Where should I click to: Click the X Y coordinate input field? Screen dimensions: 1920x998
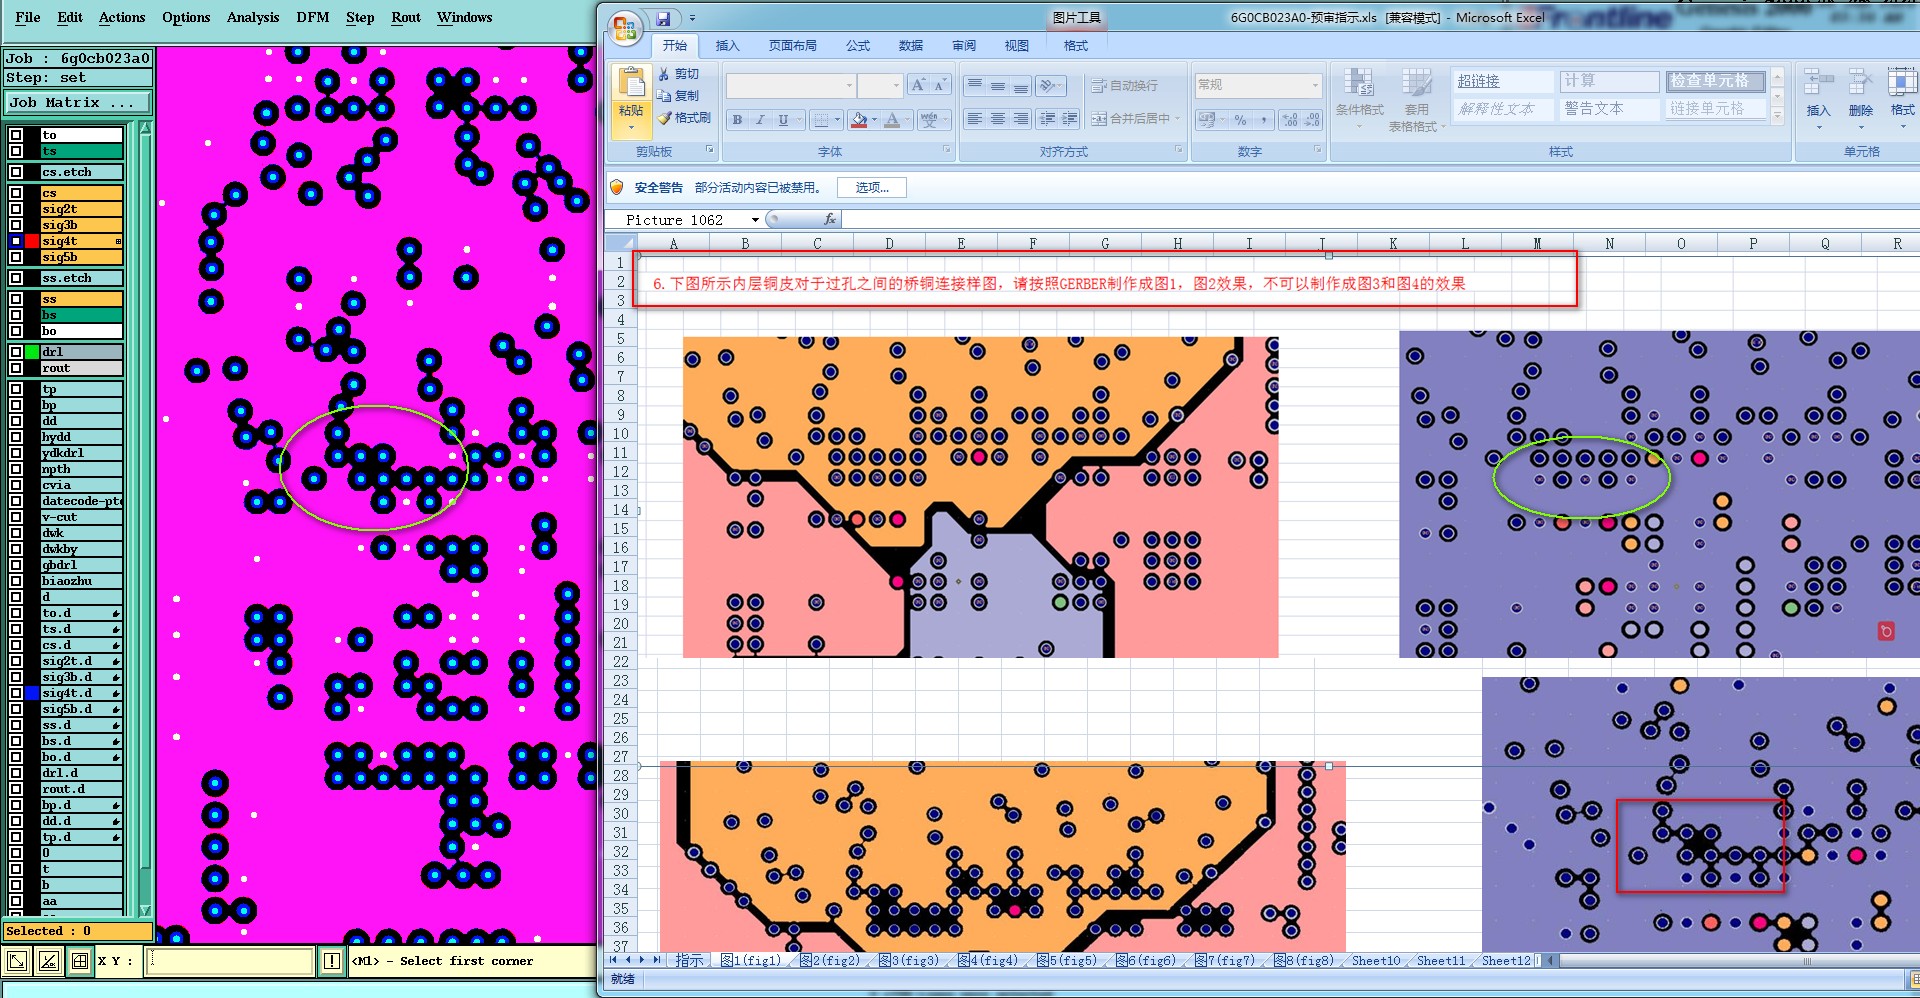(x=230, y=961)
